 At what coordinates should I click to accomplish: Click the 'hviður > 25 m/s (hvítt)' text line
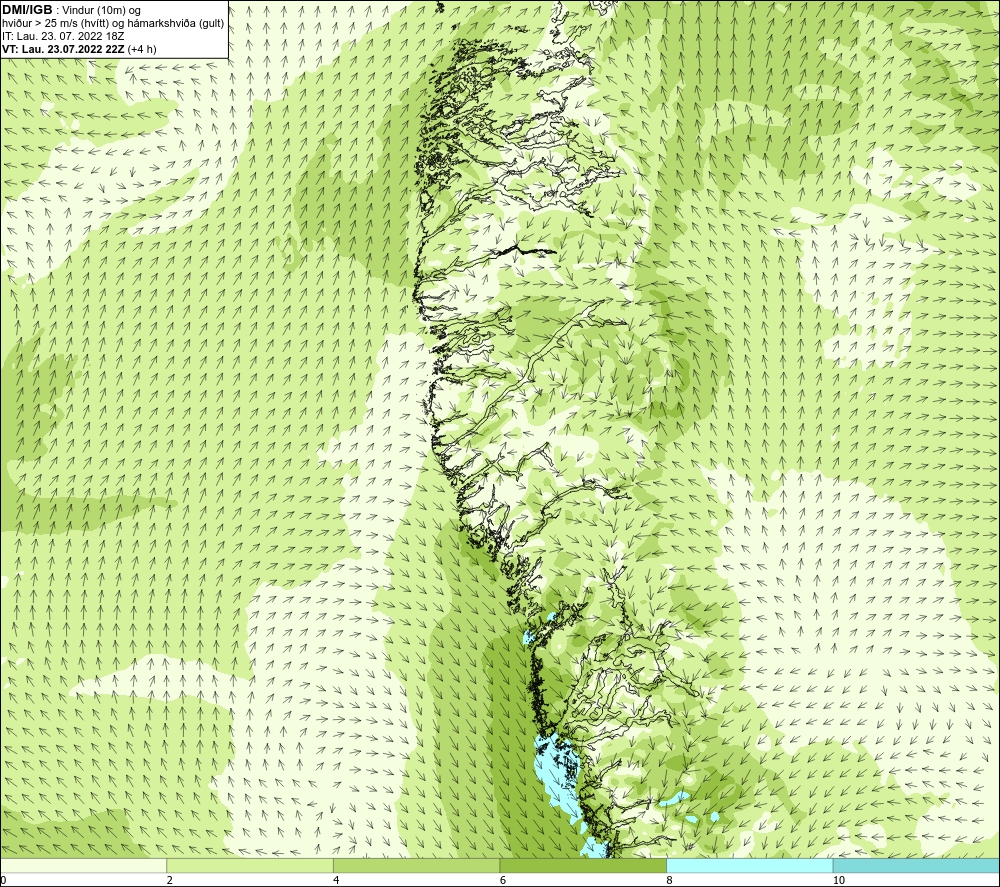click(61, 24)
